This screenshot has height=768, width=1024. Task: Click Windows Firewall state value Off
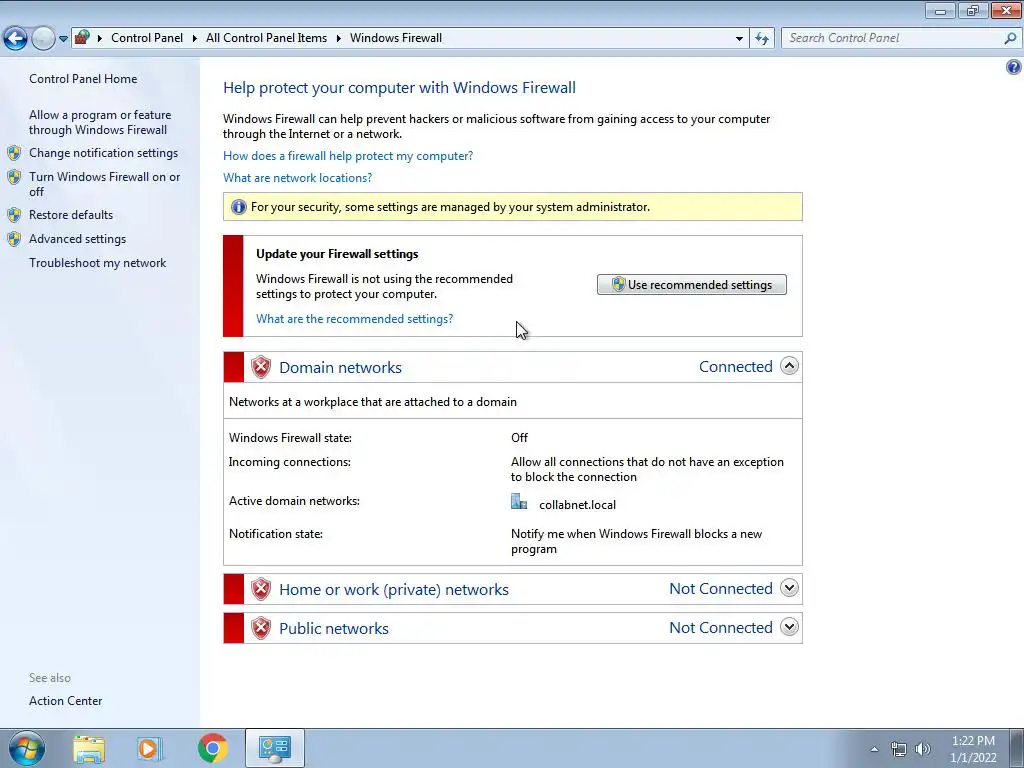519,438
